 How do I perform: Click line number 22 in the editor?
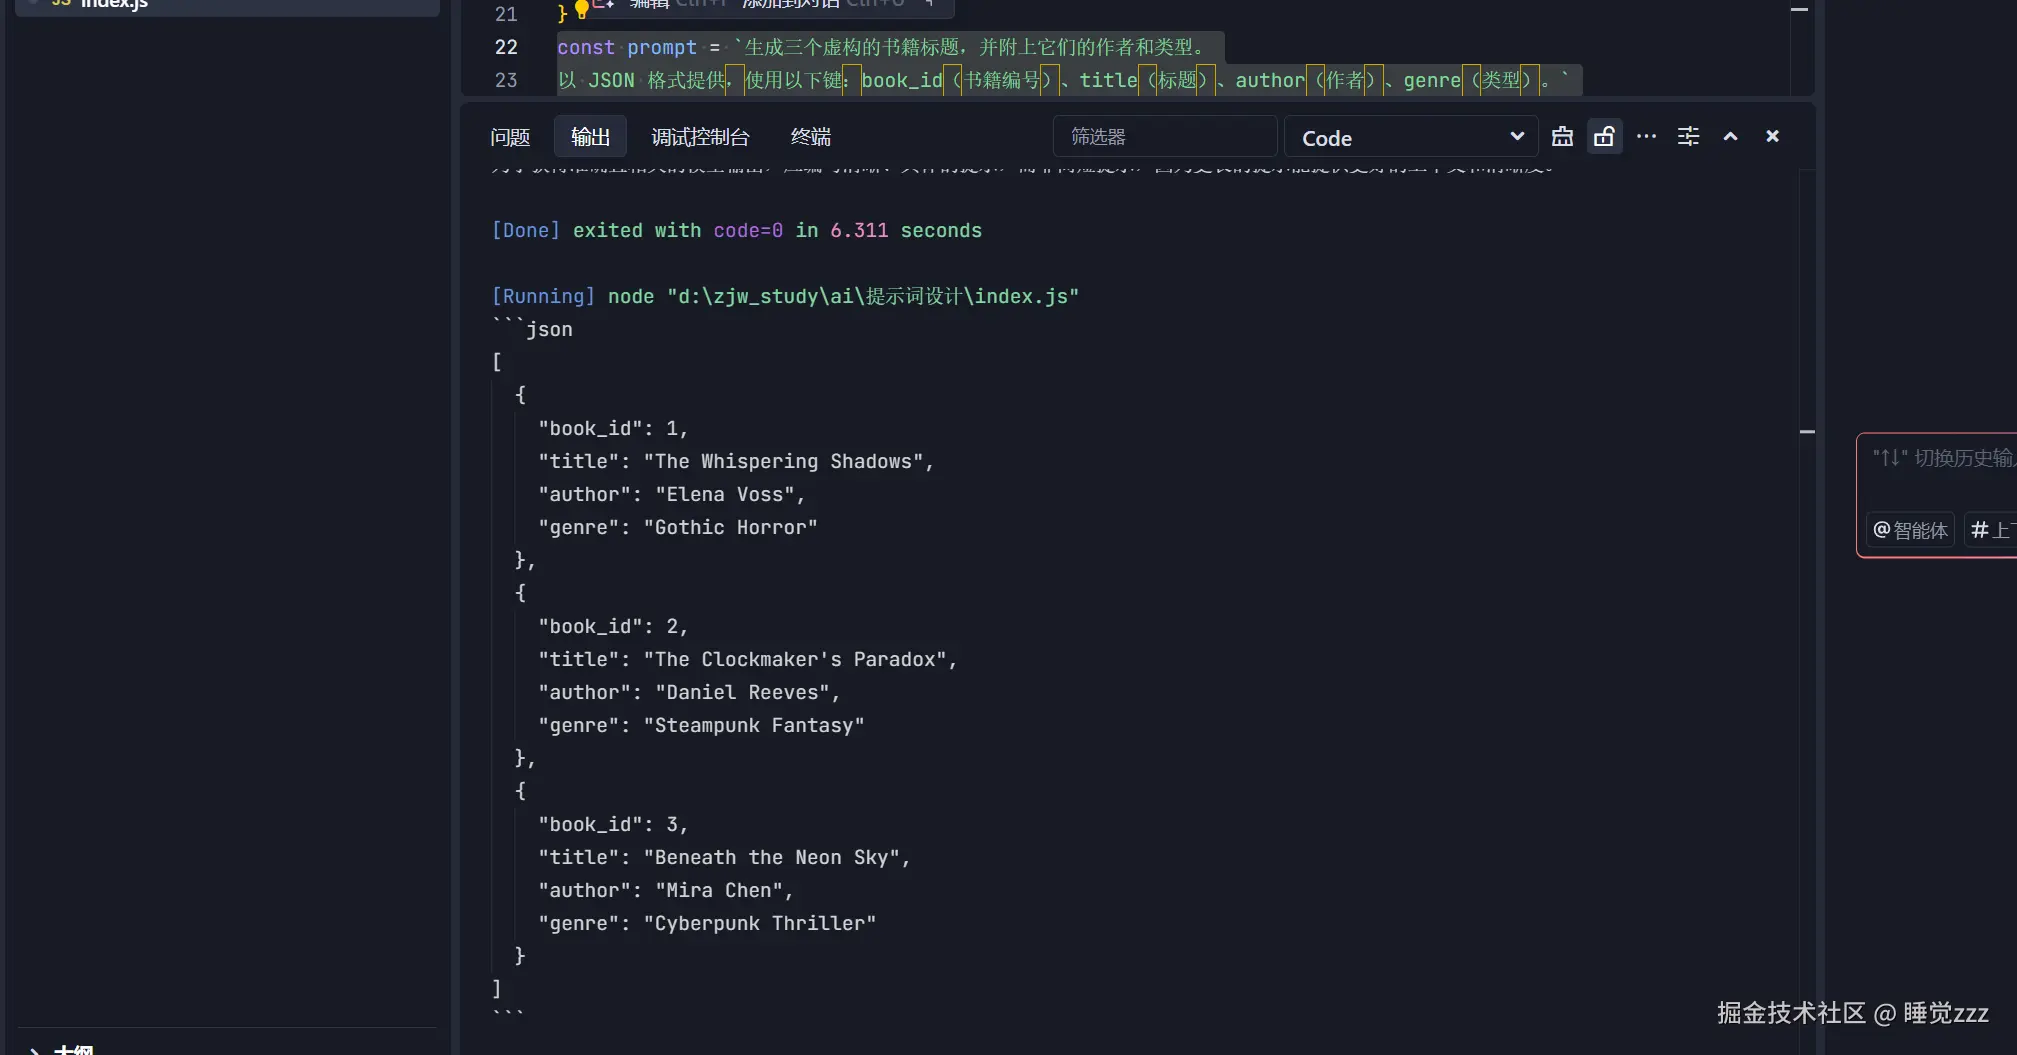pos(506,47)
